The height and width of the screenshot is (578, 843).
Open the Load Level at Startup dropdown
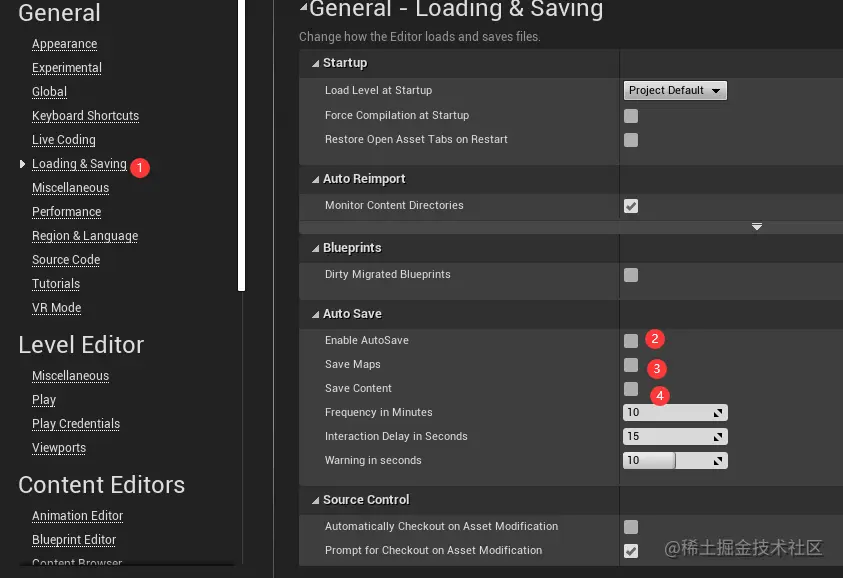click(x=675, y=90)
